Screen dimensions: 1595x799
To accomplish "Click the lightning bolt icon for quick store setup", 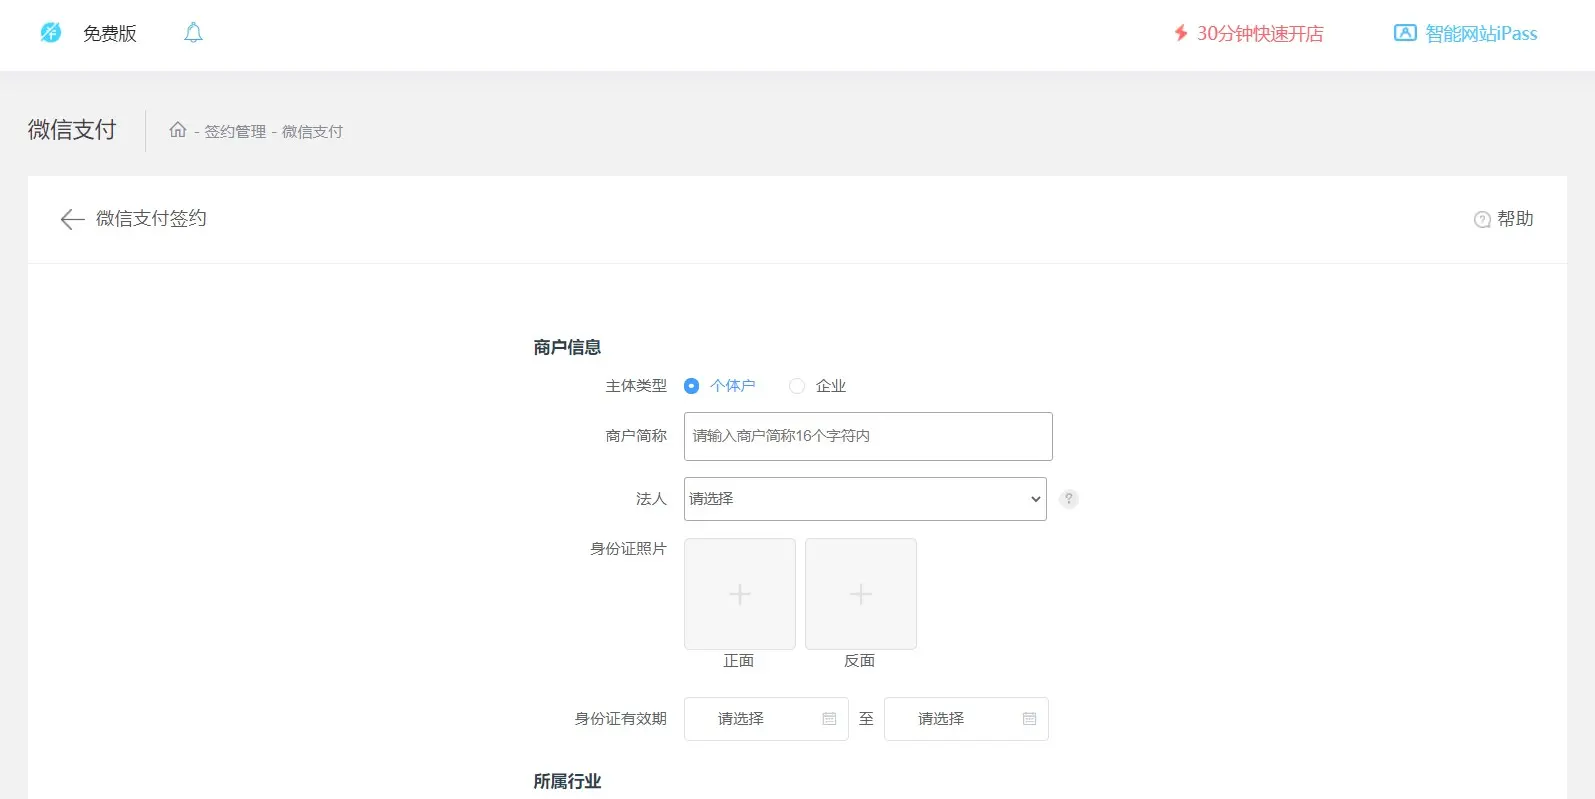I will tap(1181, 33).
